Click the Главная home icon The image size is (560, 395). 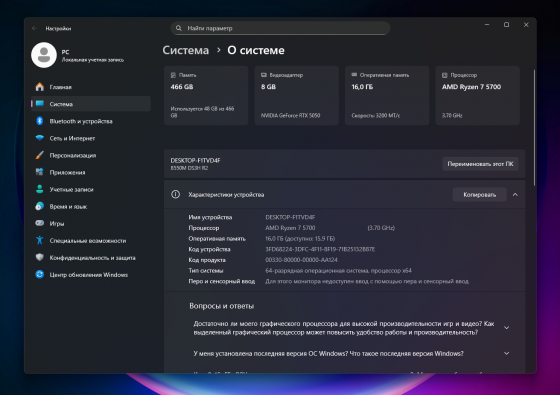click(x=40, y=87)
